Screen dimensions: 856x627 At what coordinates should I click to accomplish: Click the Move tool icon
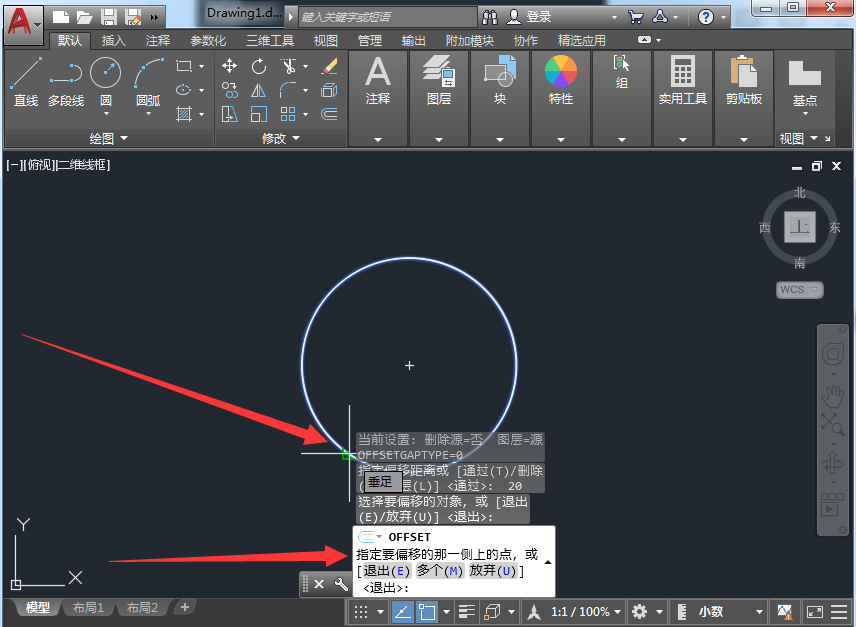pos(229,67)
